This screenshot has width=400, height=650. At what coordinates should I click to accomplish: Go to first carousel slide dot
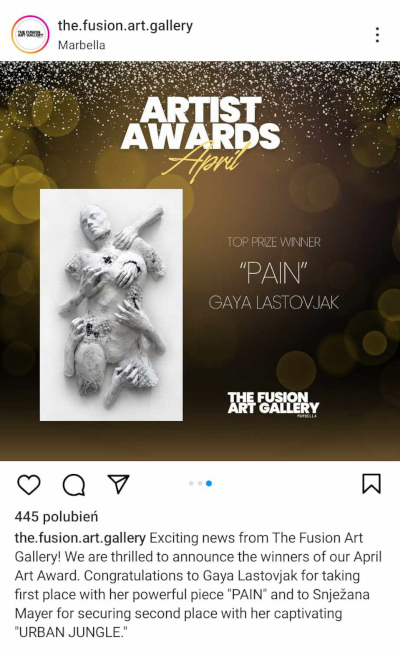pos(191,483)
